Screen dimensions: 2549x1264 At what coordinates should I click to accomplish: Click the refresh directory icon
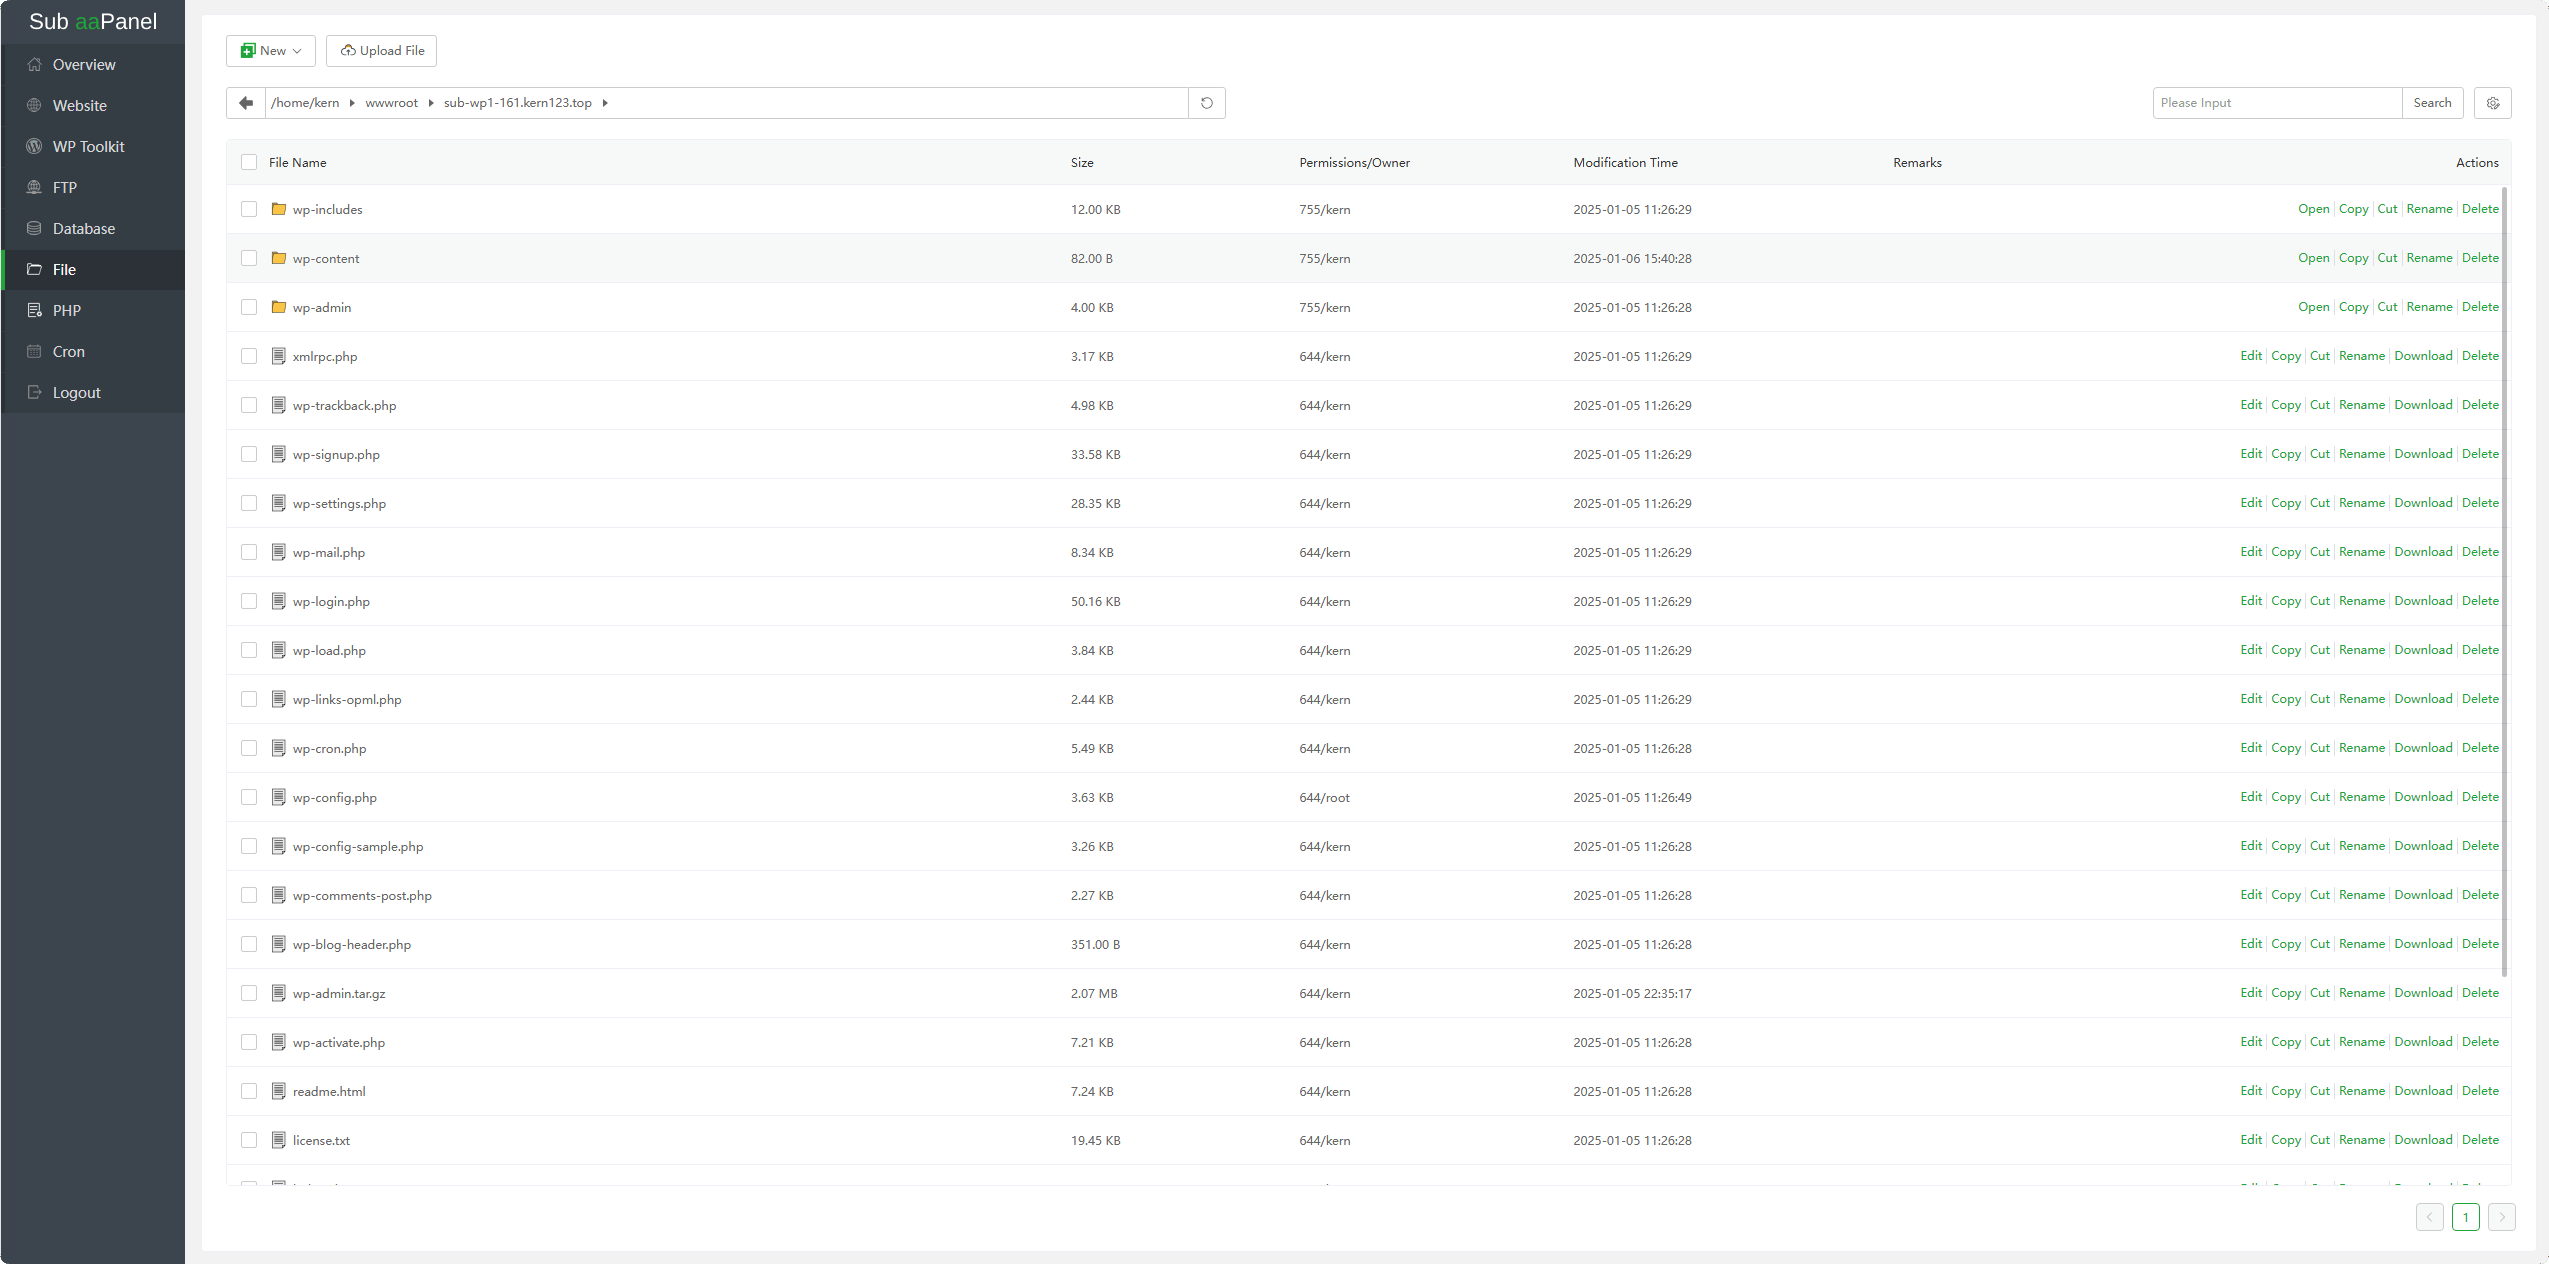(x=1207, y=103)
